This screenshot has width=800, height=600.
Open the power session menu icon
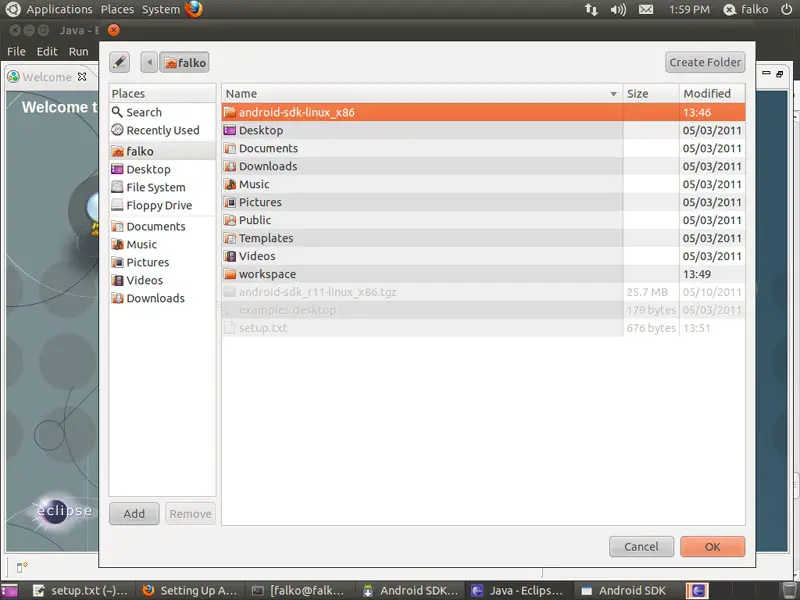coord(786,9)
